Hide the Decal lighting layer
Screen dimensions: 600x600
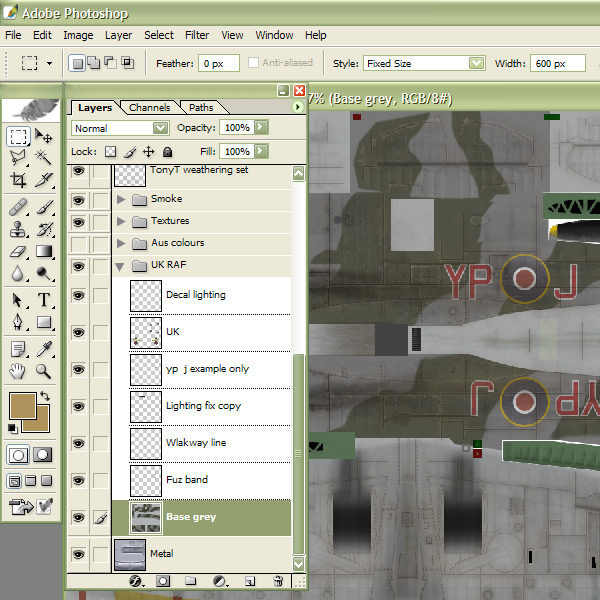click(78, 295)
